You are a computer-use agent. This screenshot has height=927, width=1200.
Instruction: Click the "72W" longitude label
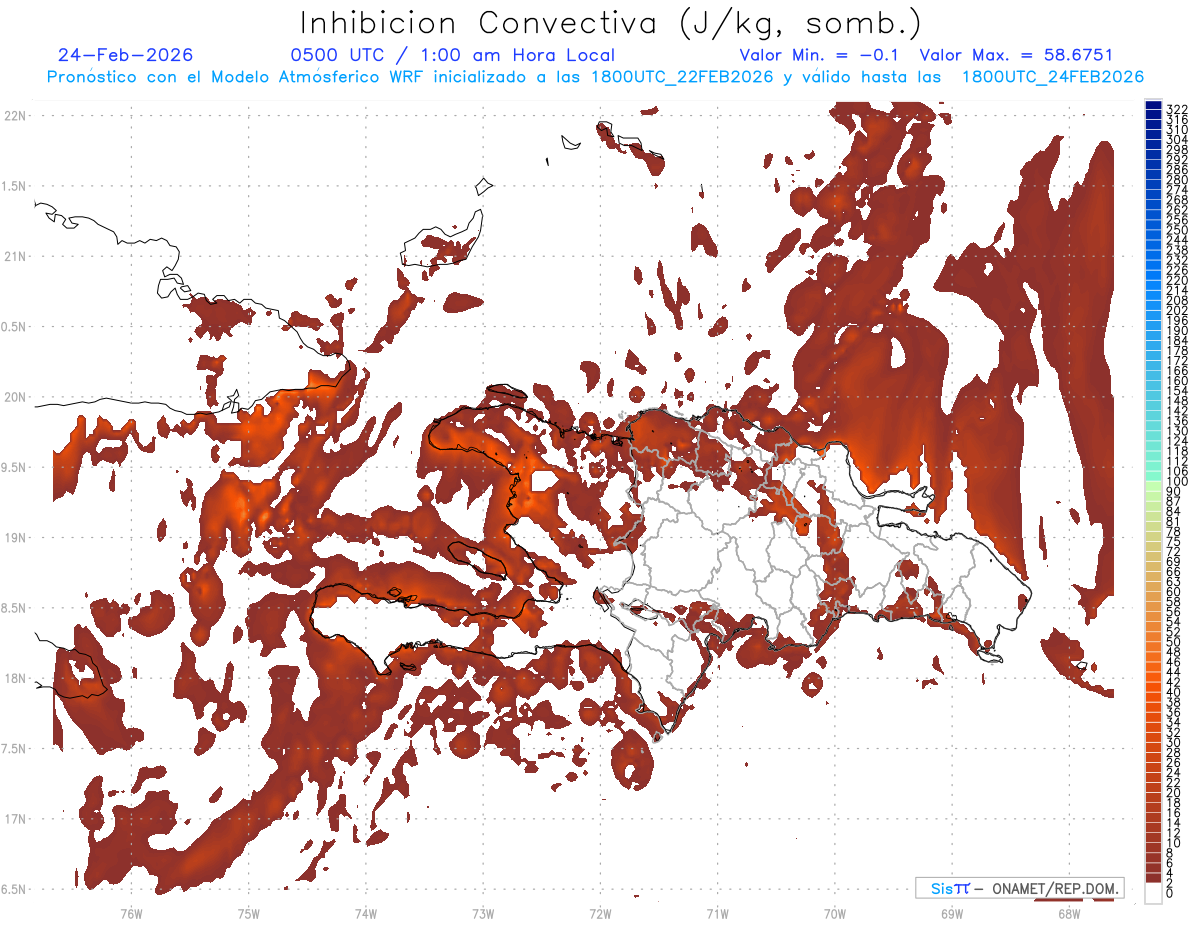(601, 913)
